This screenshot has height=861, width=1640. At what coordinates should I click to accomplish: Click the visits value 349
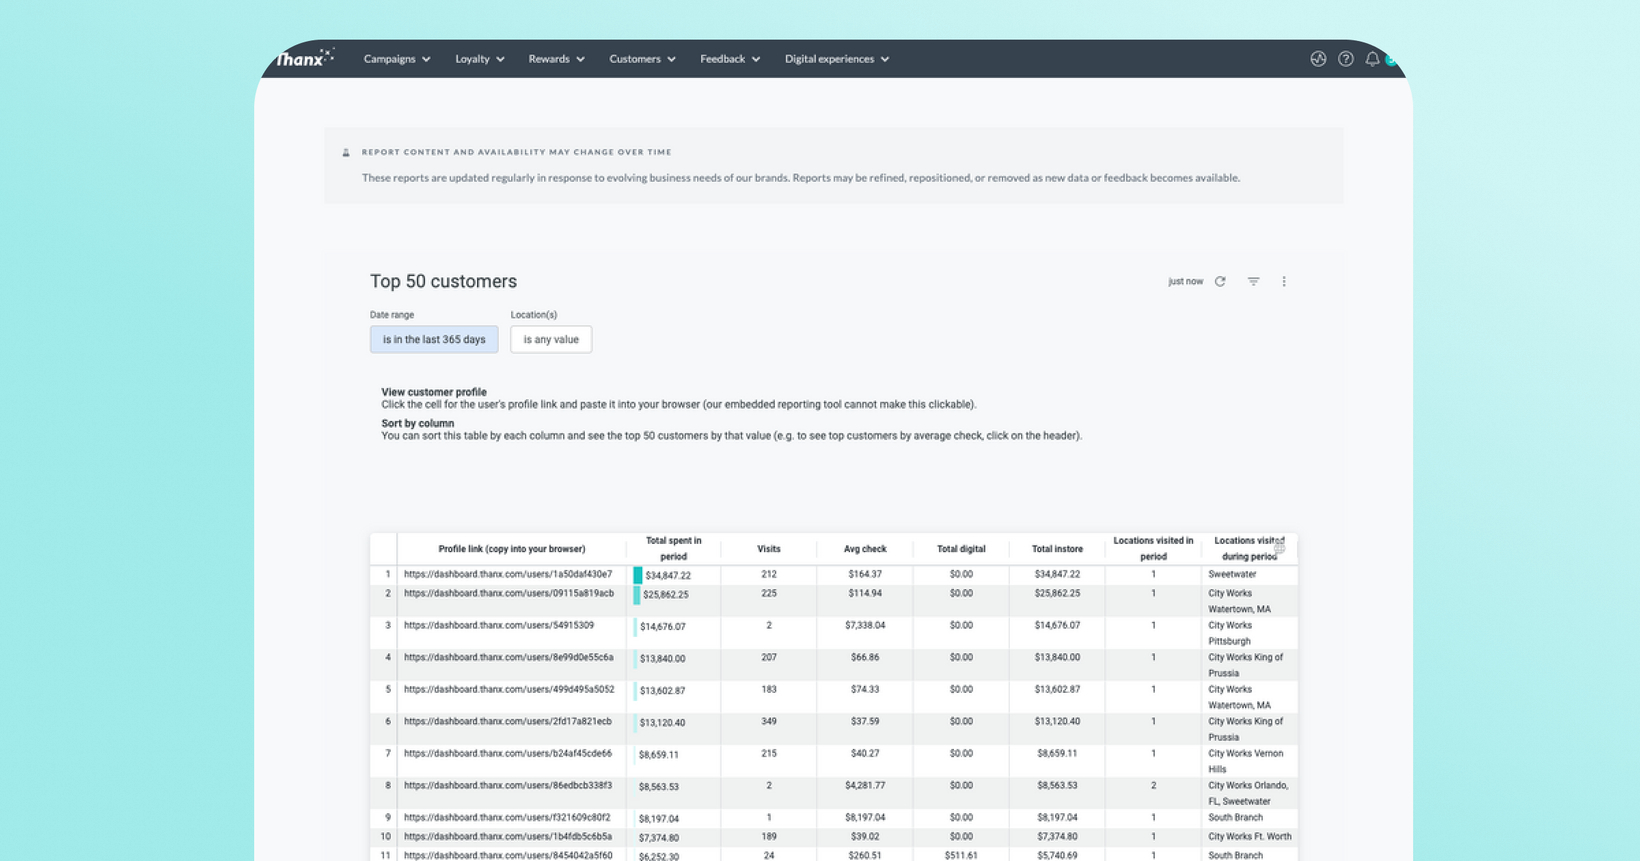point(769,722)
